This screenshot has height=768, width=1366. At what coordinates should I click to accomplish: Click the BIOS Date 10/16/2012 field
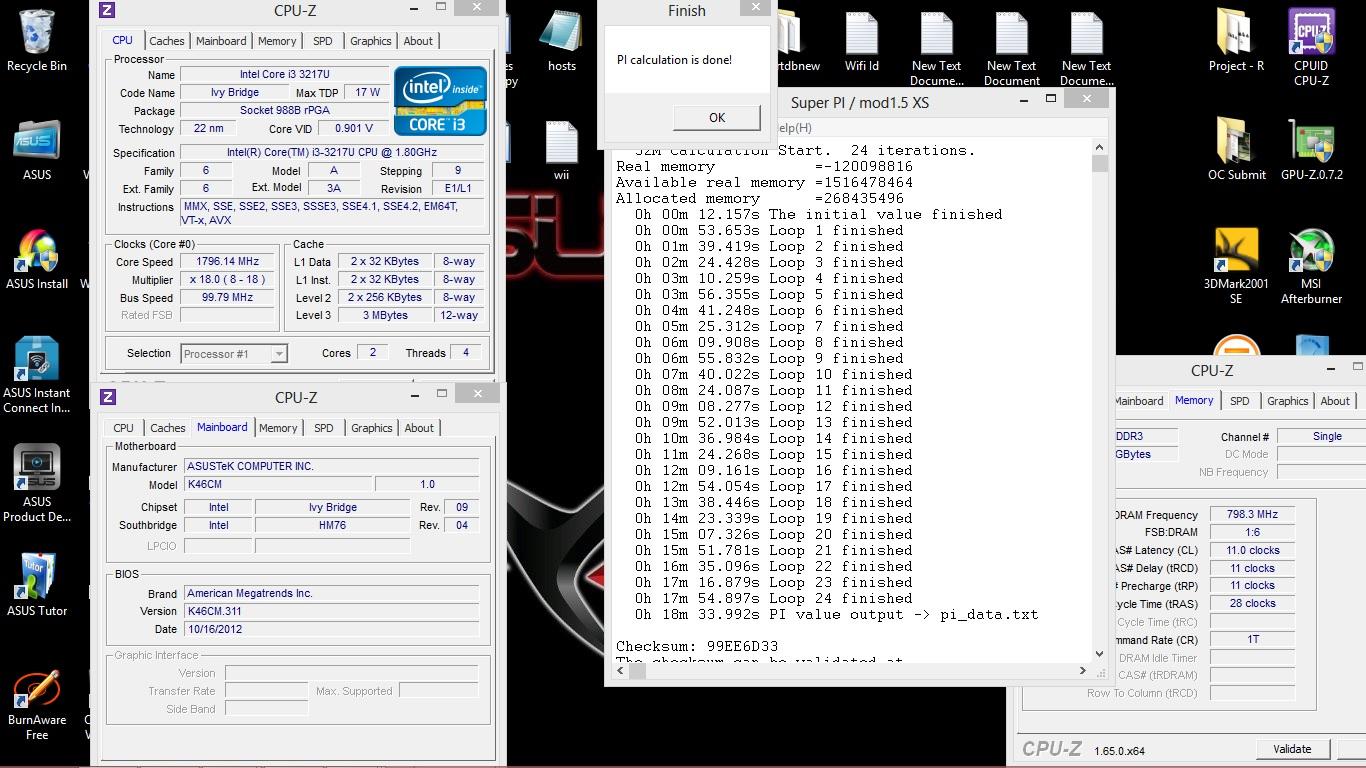coord(331,629)
